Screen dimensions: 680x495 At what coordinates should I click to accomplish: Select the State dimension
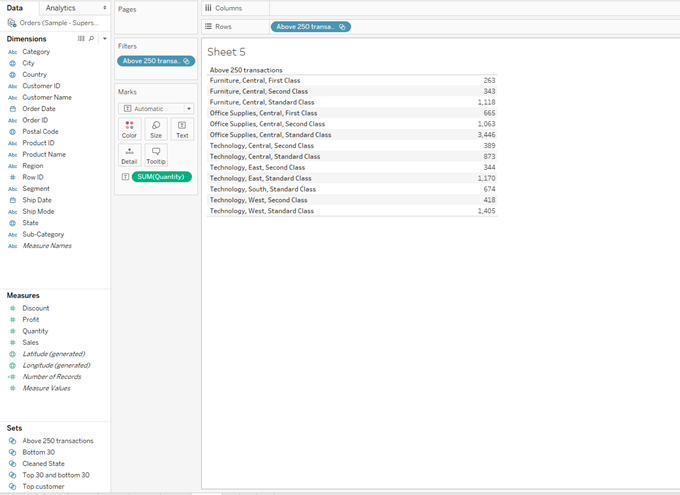pos(30,223)
